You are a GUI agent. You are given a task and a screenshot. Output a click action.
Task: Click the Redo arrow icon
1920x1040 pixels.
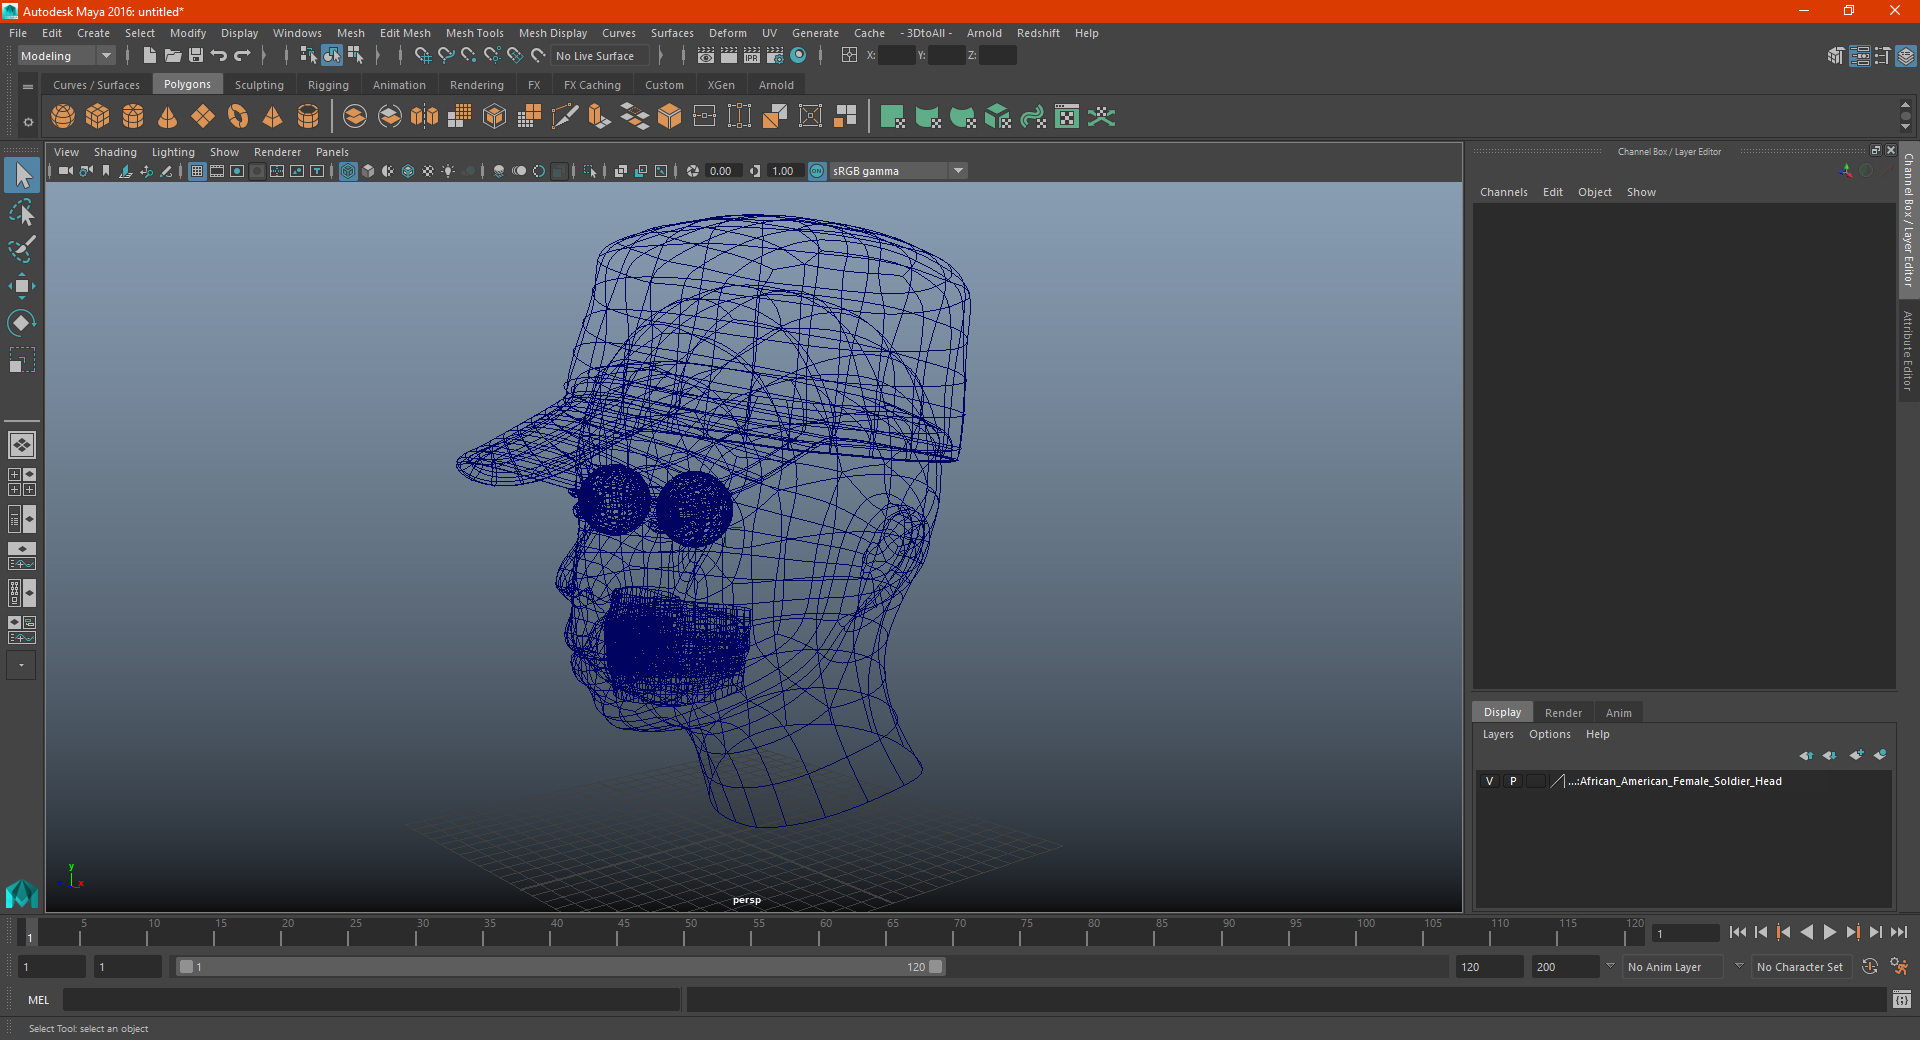(242, 55)
